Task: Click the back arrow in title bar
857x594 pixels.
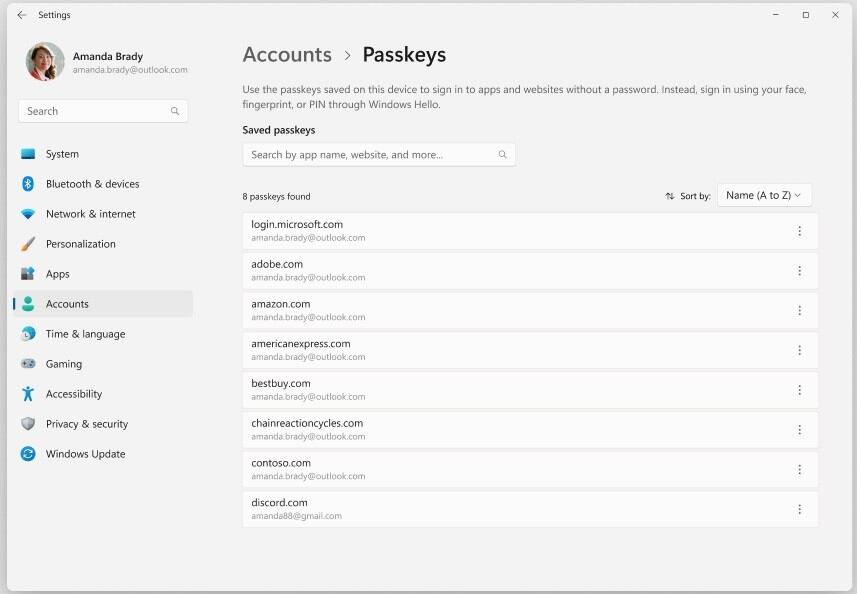Action: [x=22, y=15]
